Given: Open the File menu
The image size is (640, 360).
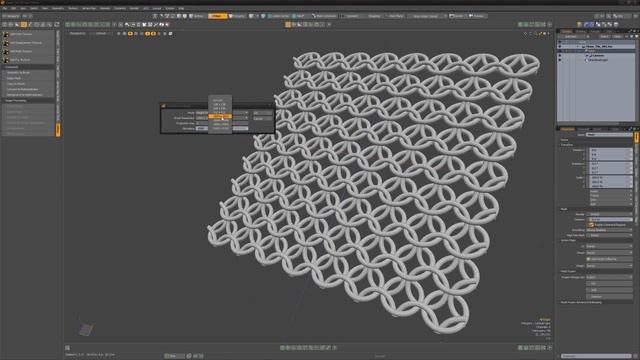Looking at the screenshot, I should click(4, 8).
